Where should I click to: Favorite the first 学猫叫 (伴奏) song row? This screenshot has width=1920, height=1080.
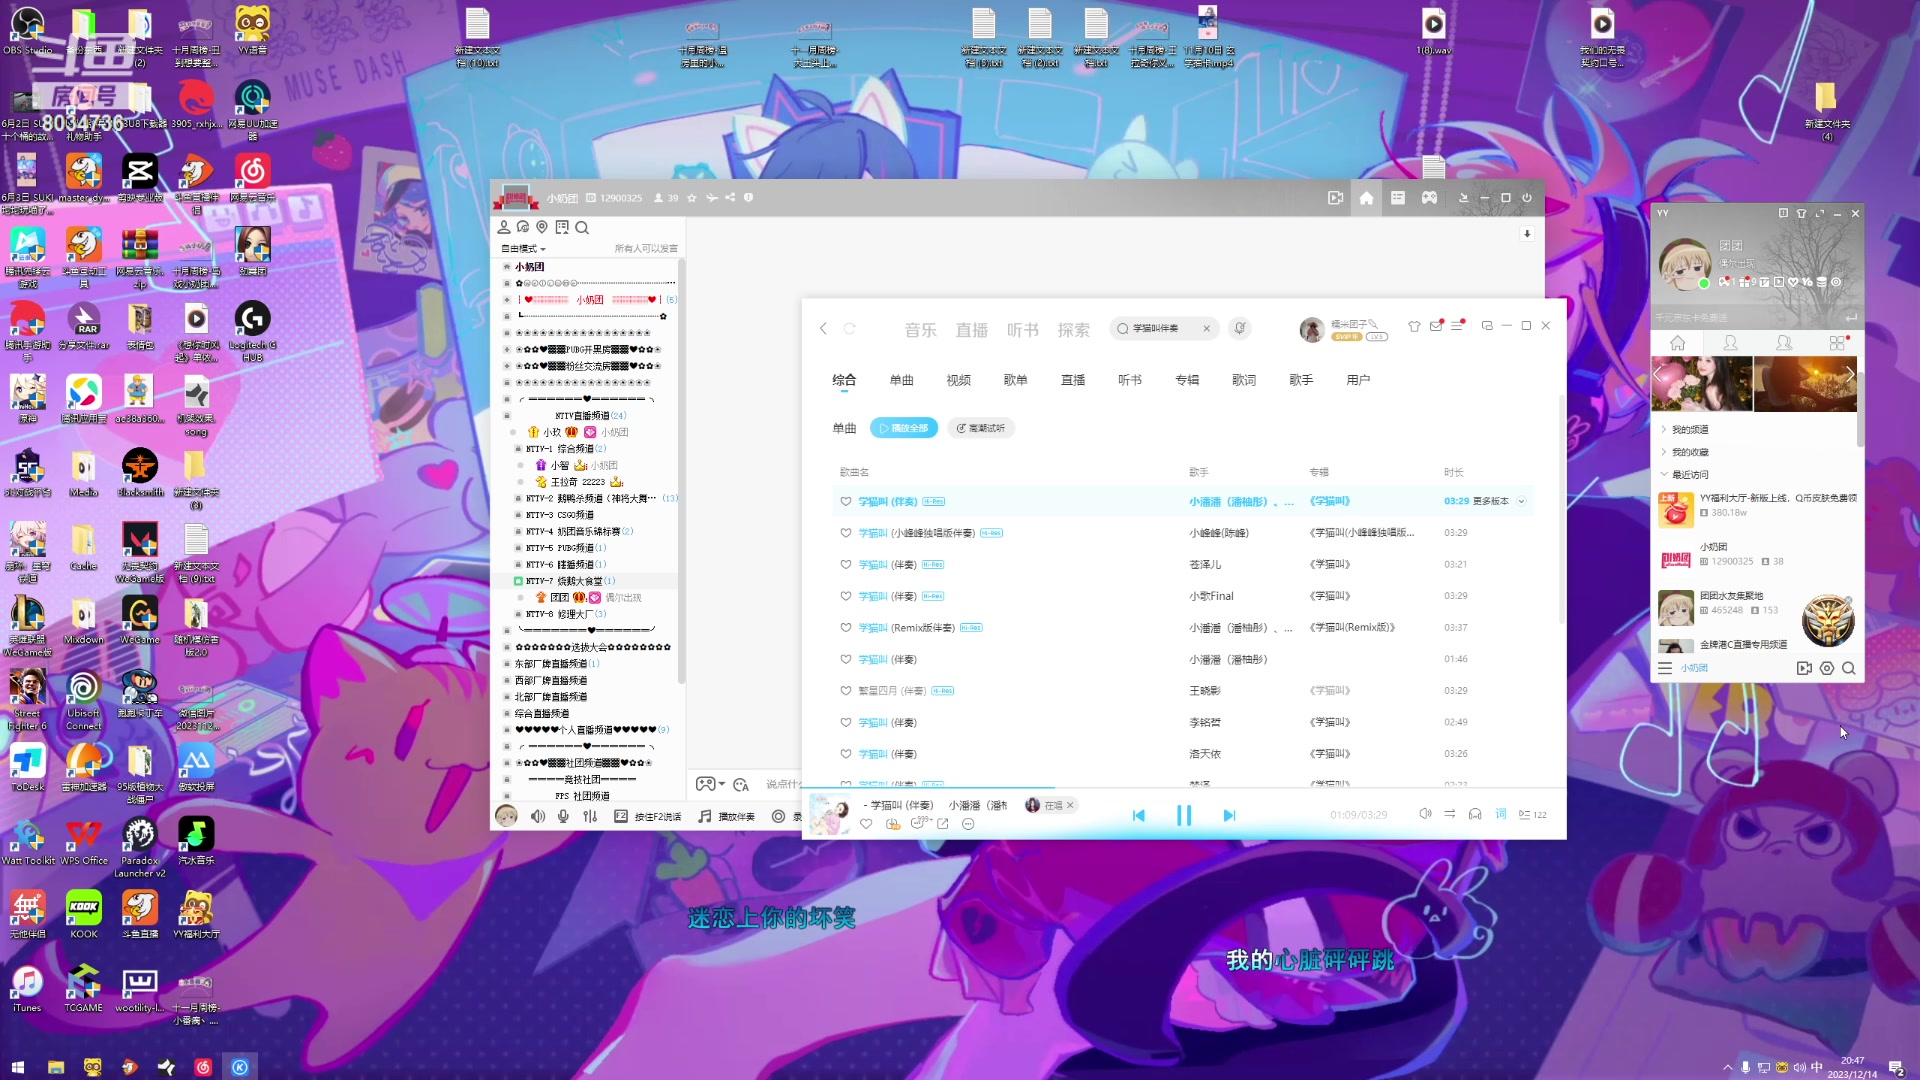(x=845, y=501)
